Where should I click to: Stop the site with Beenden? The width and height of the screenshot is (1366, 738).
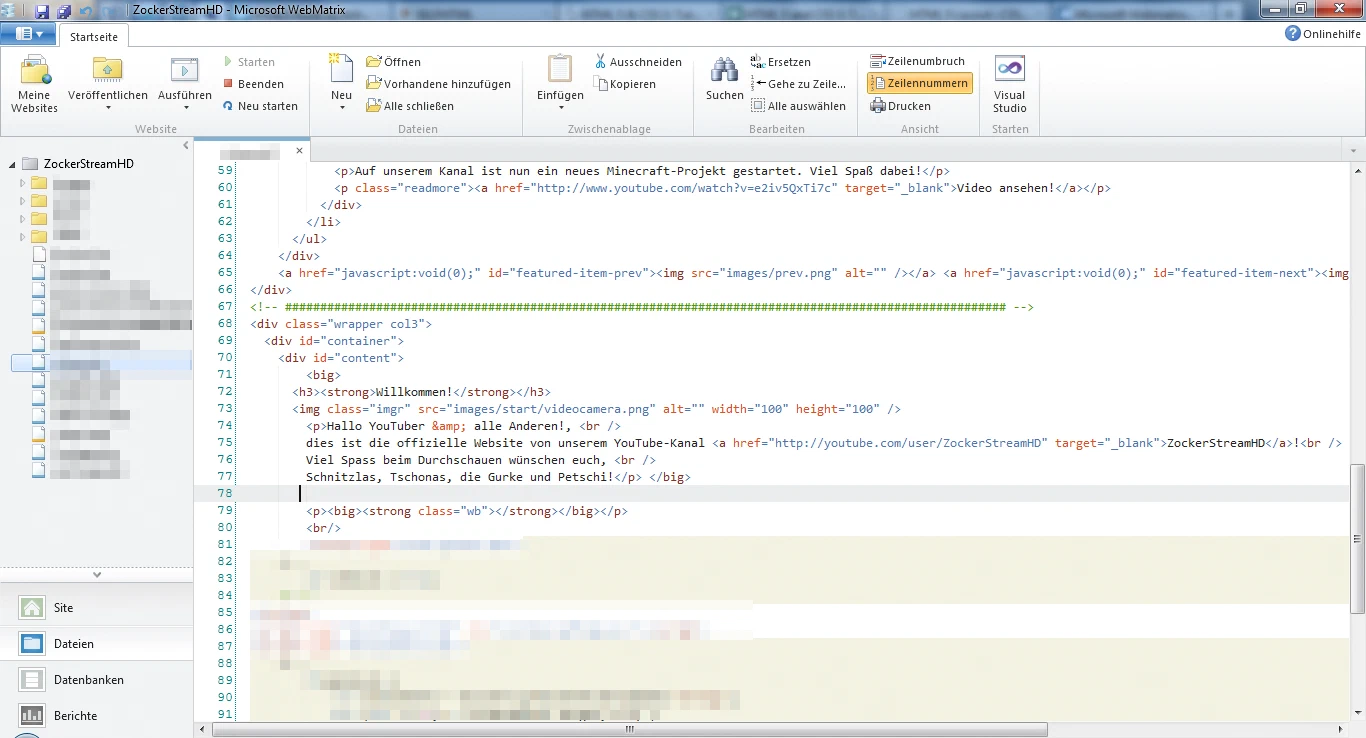253,84
